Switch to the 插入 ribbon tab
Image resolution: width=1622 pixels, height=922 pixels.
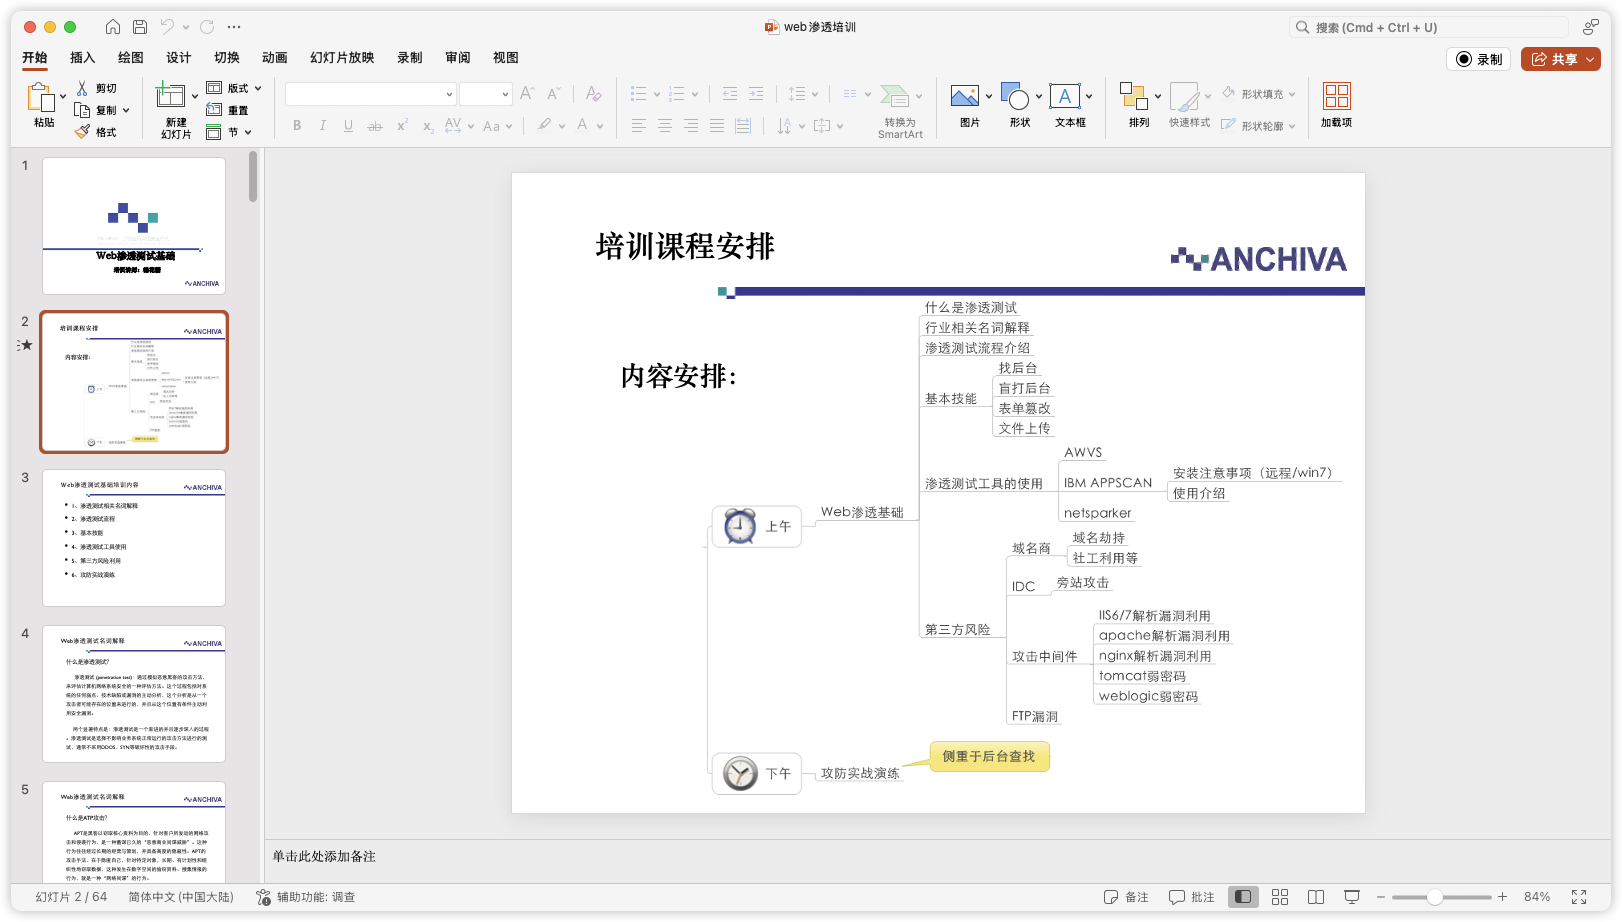click(82, 57)
